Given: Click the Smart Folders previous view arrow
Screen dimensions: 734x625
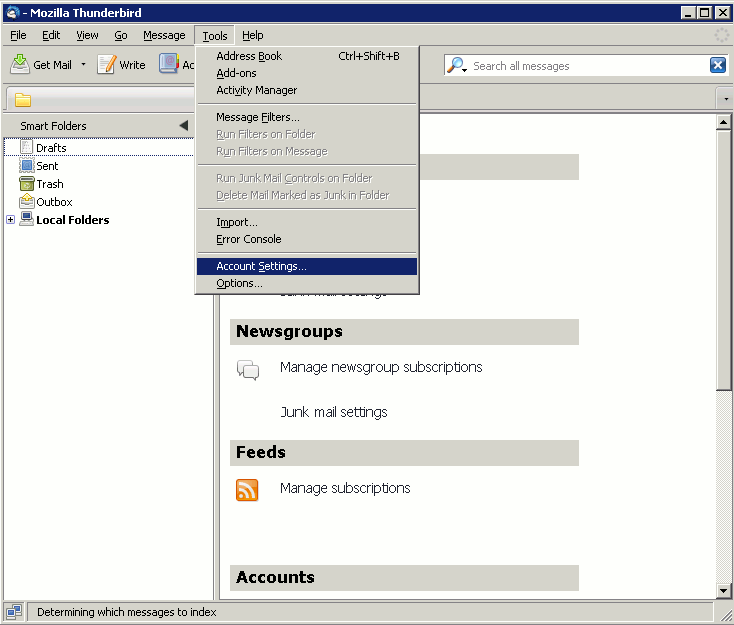Looking at the screenshot, I should (184, 125).
